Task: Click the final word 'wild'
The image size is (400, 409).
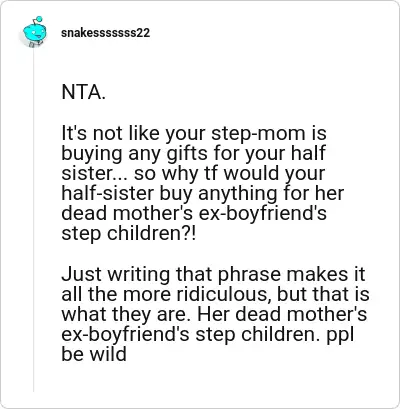Action: tap(108, 354)
